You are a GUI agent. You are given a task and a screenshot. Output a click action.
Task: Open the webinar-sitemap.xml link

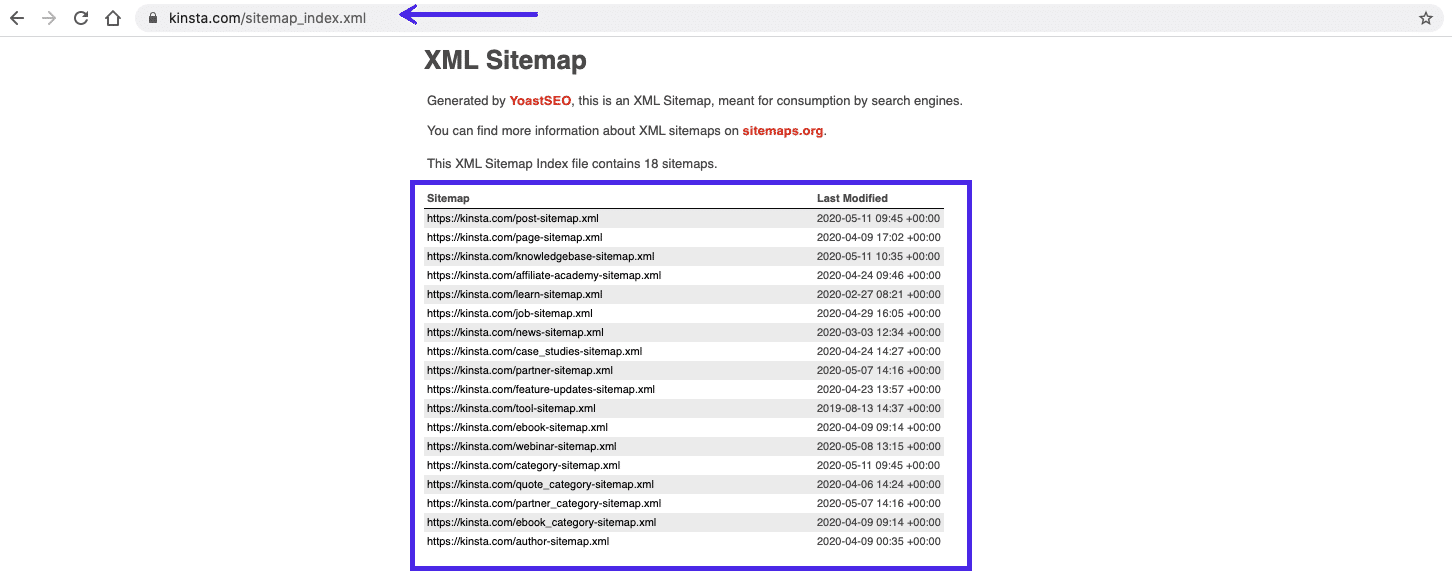(522, 446)
